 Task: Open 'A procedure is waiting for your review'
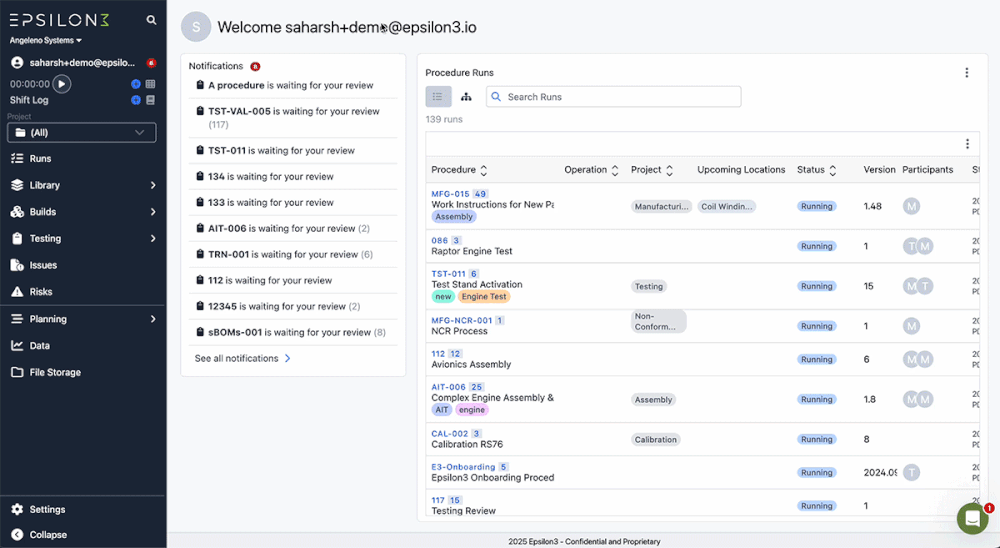293,85
